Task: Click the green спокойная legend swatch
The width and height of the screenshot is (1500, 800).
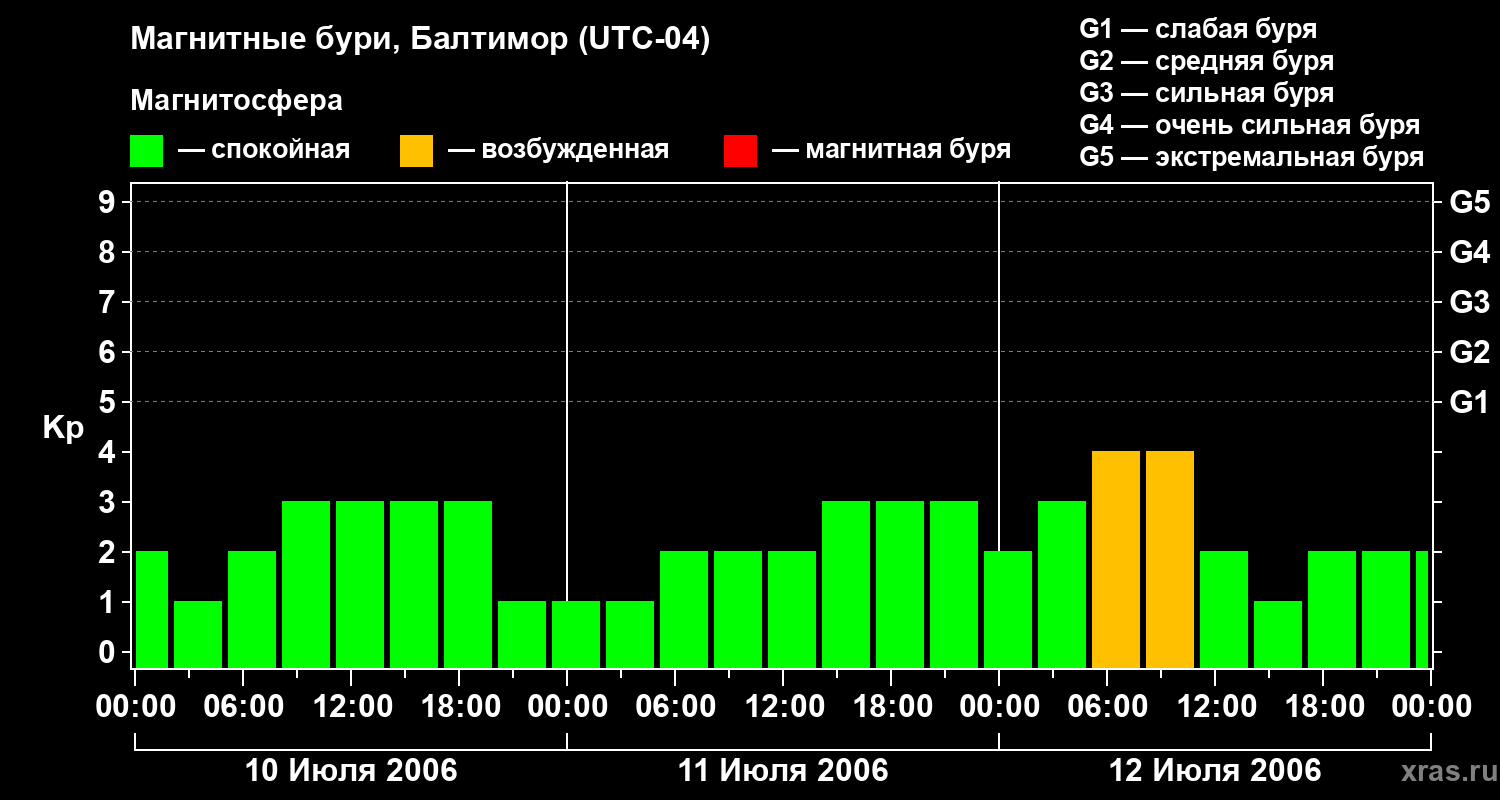Action: [x=147, y=151]
